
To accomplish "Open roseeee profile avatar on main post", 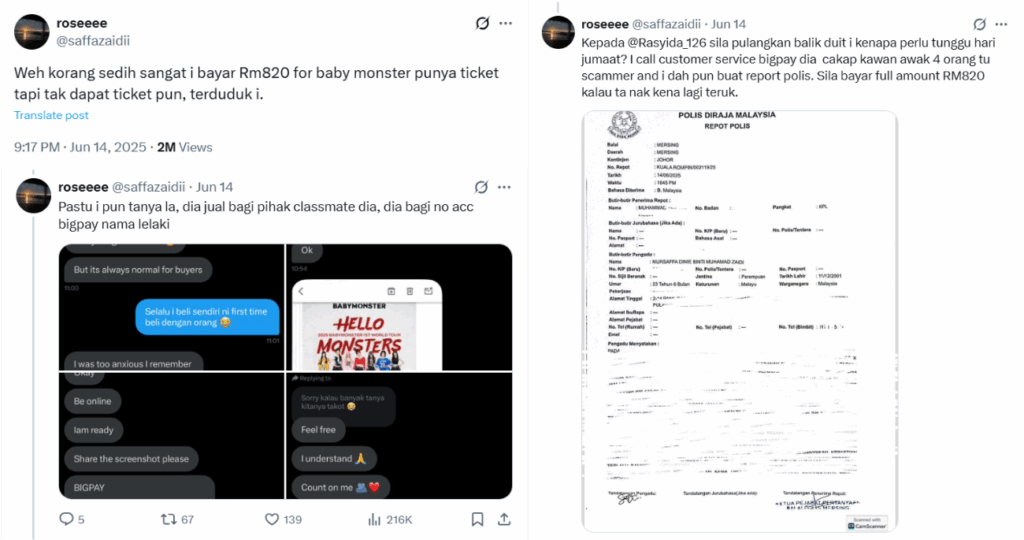I will pos(31,31).
